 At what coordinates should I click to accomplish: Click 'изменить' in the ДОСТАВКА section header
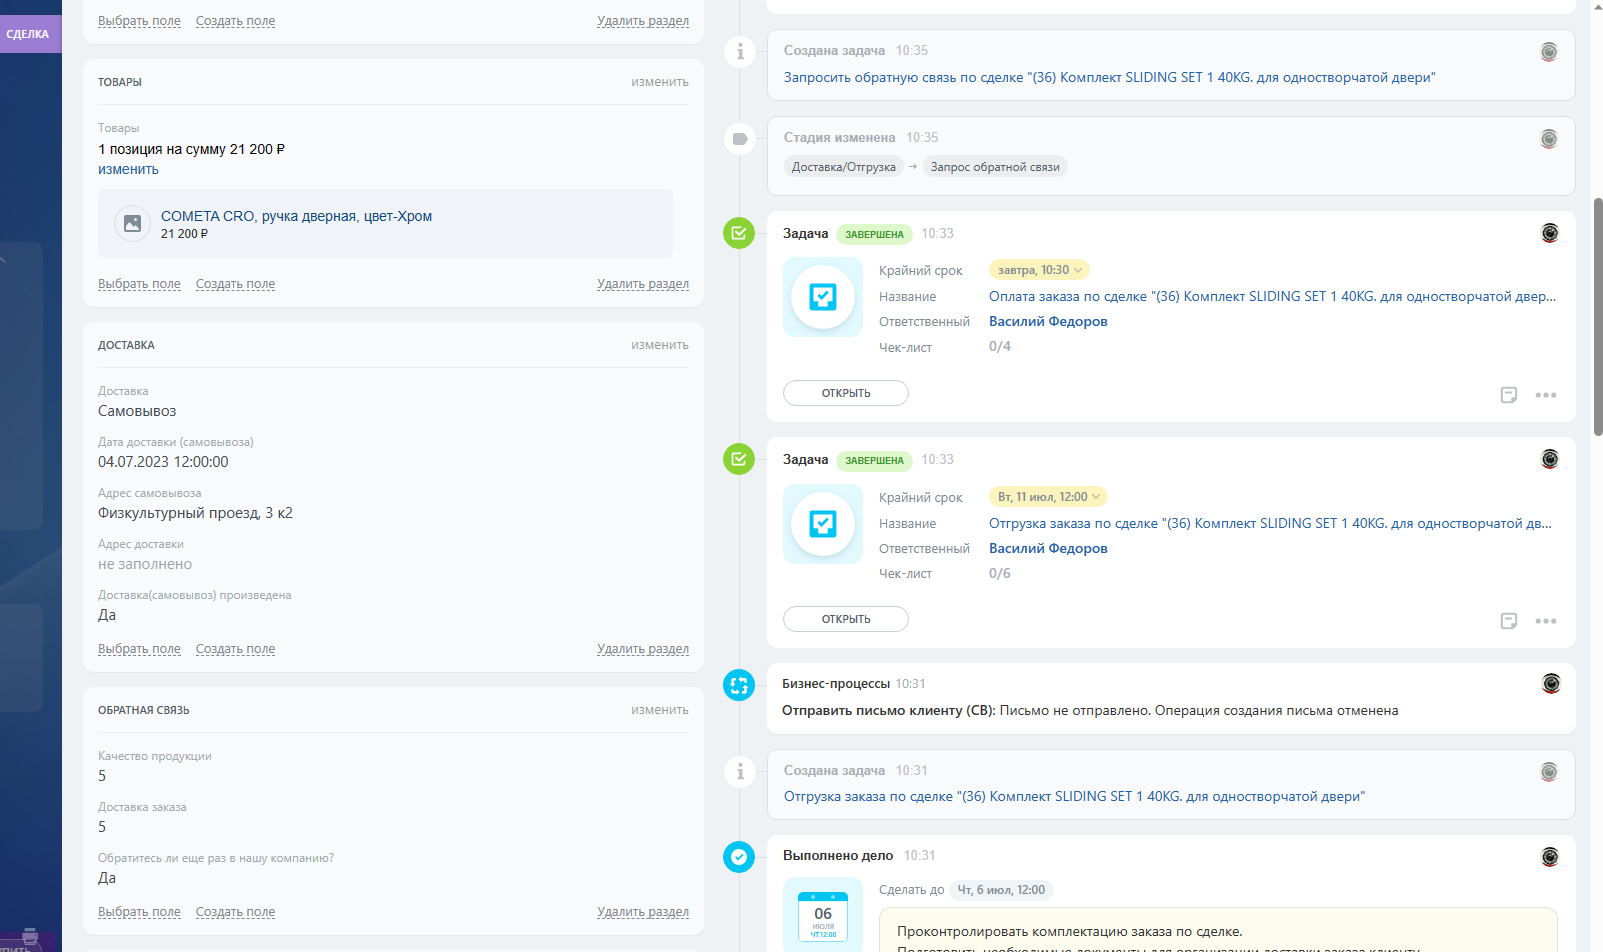click(x=659, y=345)
